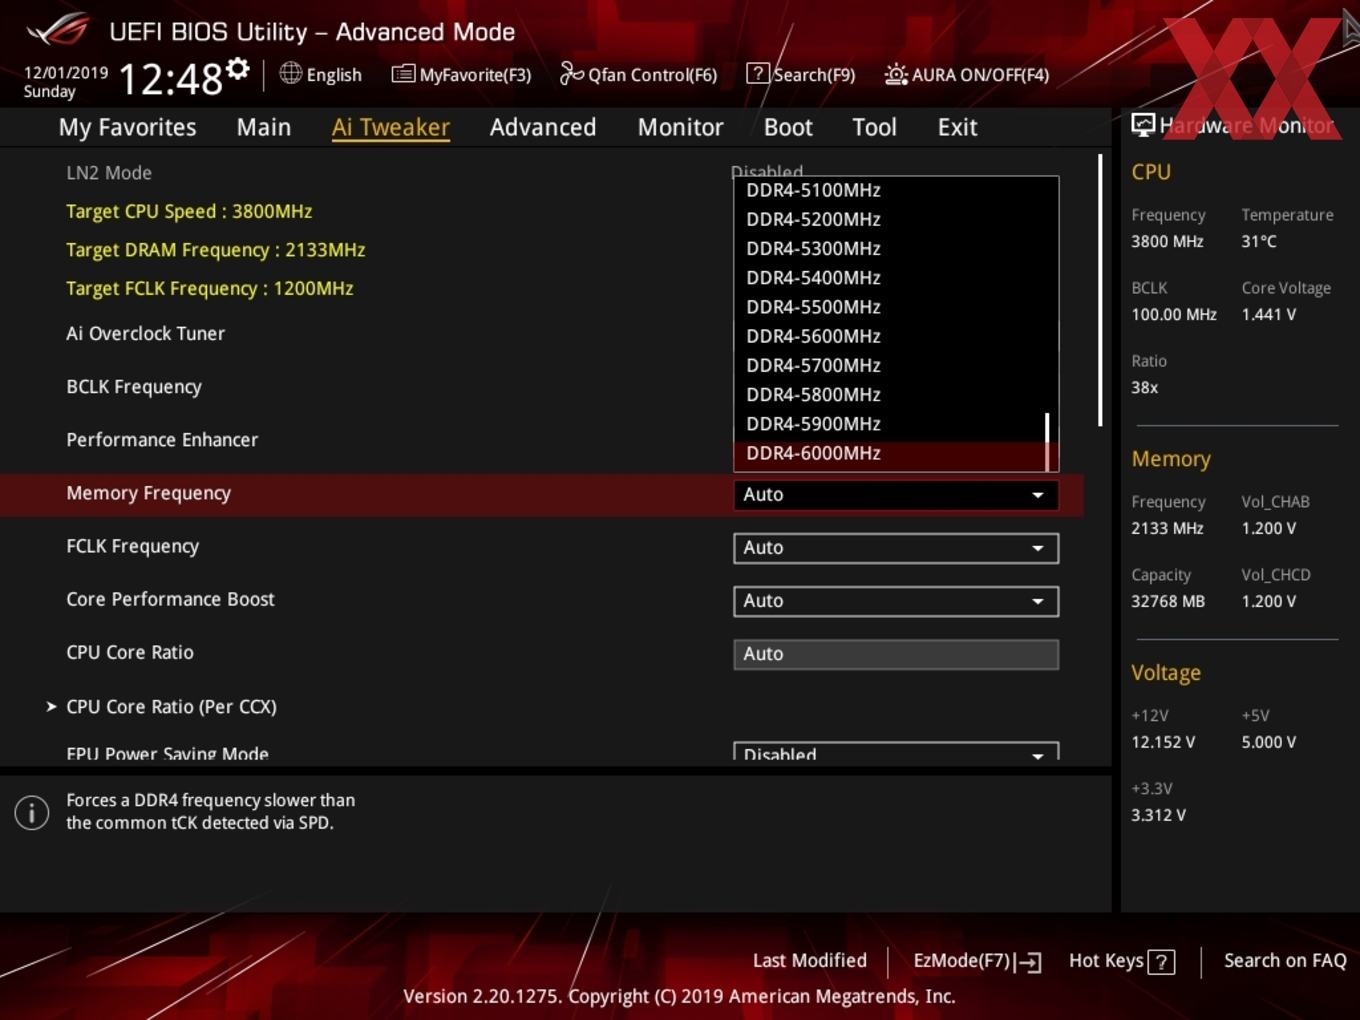Select the Memory Frequency label

pyautogui.click(x=148, y=493)
